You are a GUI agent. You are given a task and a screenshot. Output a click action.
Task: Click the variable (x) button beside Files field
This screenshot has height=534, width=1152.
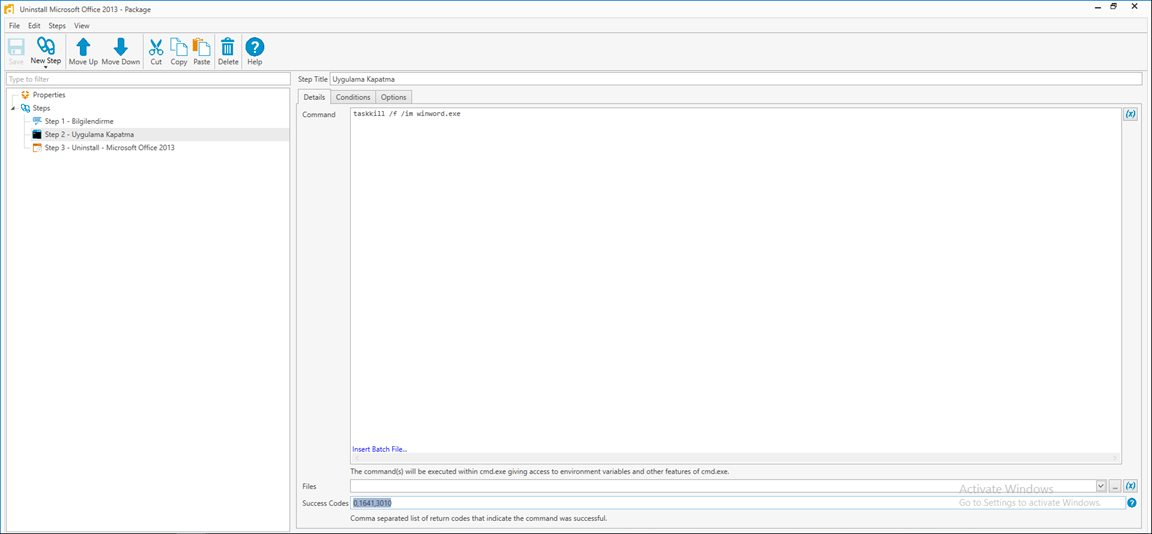(x=1131, y=486)
